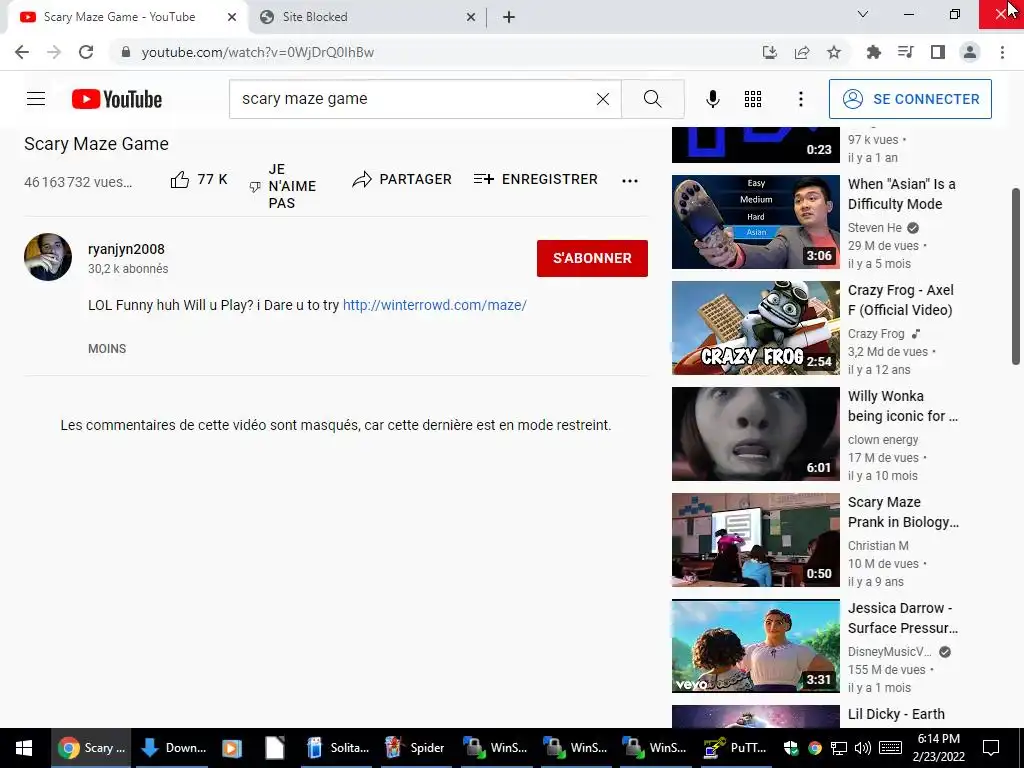Switch to Scary Maze Game - YouTube tab
The image size is (1024, 768).
pyautogui.click(x=119, y=17)
